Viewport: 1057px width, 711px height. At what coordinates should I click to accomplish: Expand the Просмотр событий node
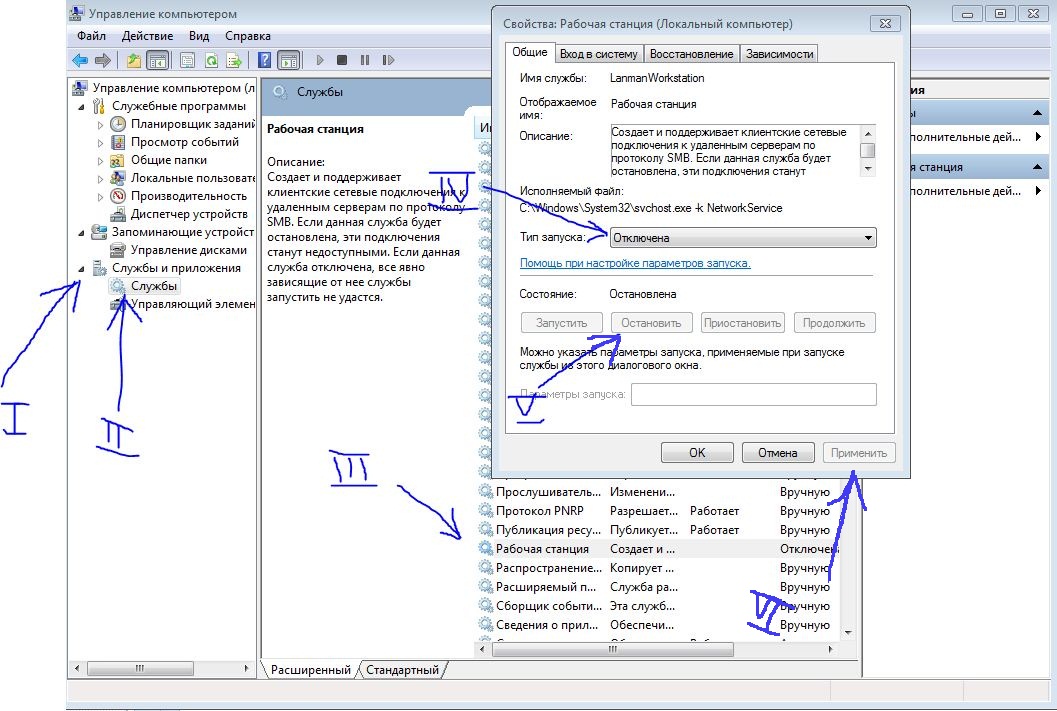pos(100,143)
